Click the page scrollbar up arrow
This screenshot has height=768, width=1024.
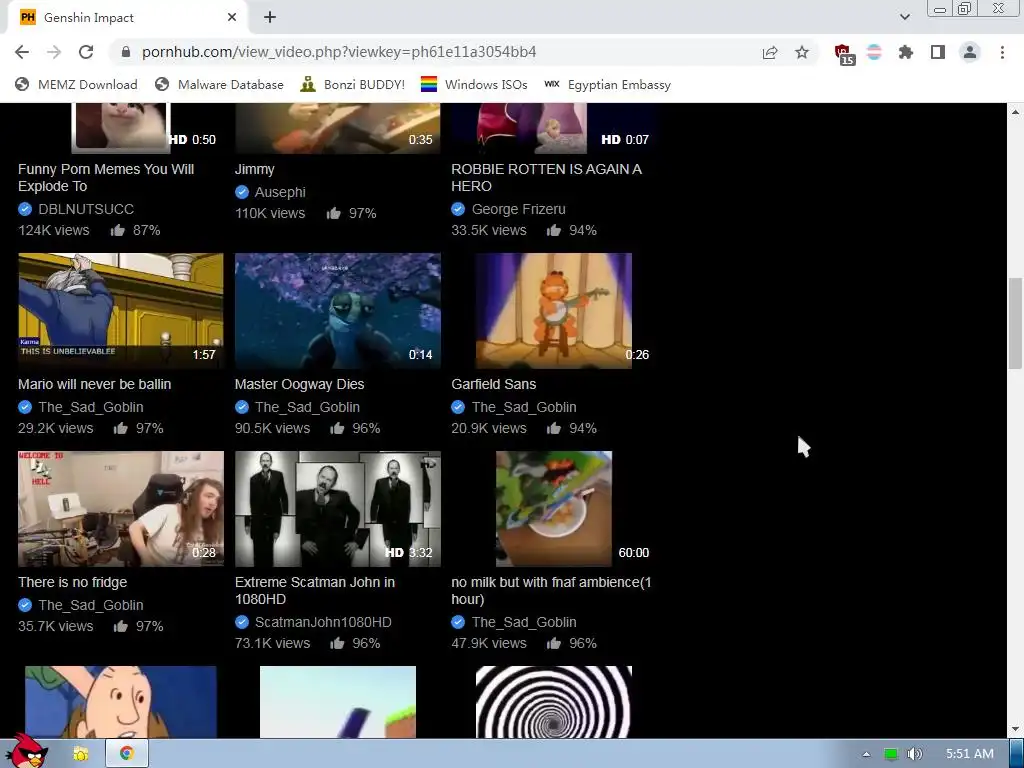pos(1016,112)
